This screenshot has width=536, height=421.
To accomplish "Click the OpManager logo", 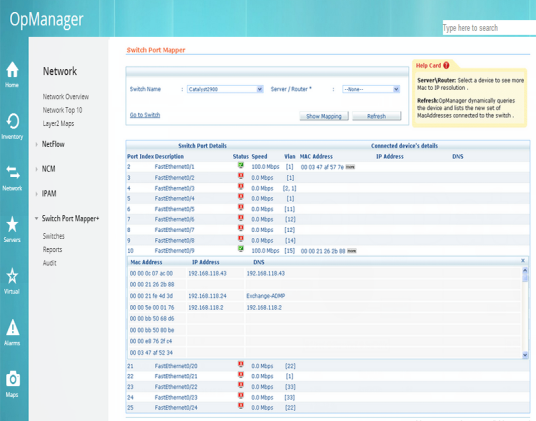I will click(x=46, y=19).
